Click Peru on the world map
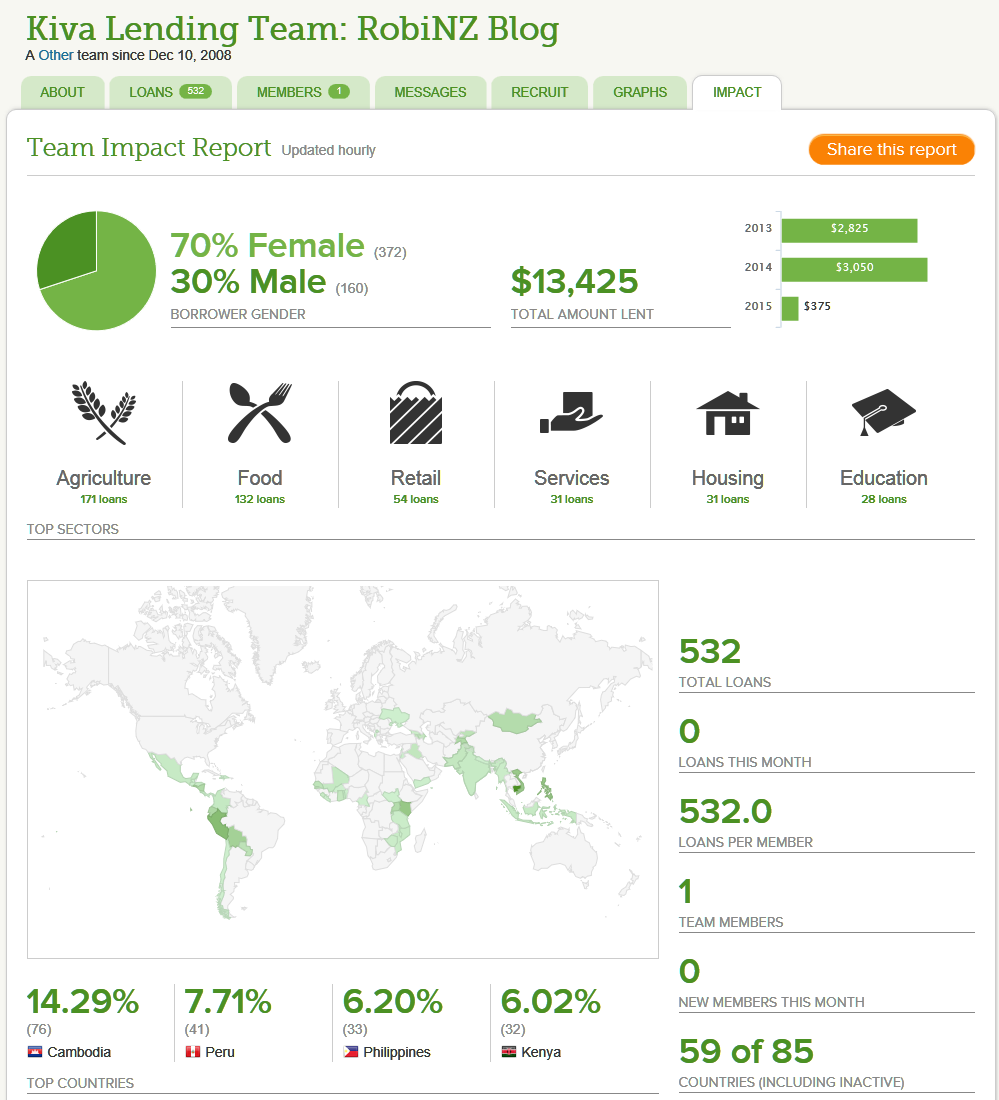The image size is (999, 1100). 220,828
